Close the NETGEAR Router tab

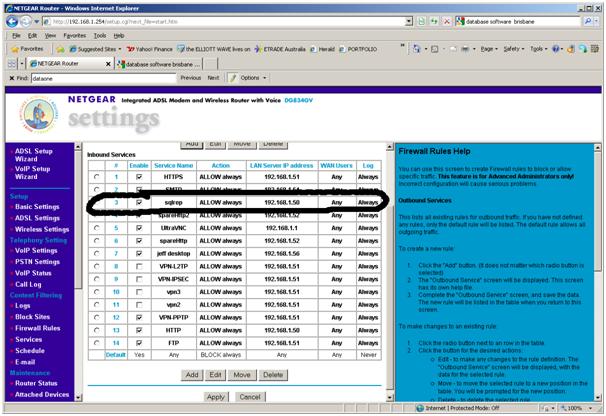(108, 64)
